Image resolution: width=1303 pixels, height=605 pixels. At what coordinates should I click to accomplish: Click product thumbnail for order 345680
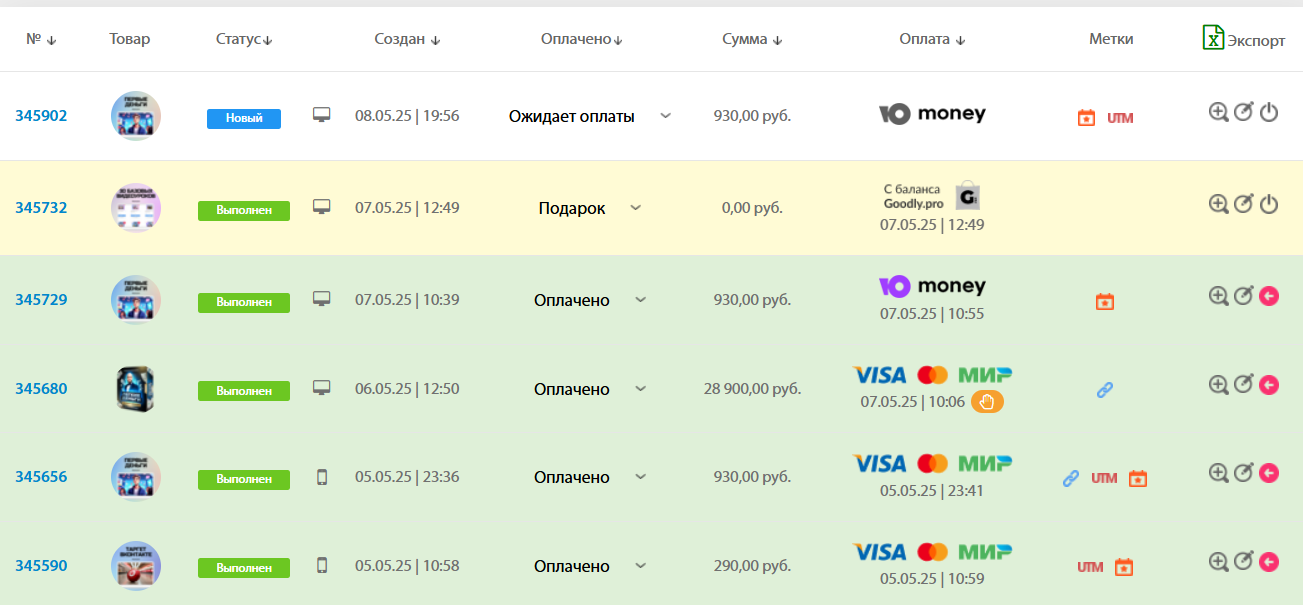tap(136, 388)
